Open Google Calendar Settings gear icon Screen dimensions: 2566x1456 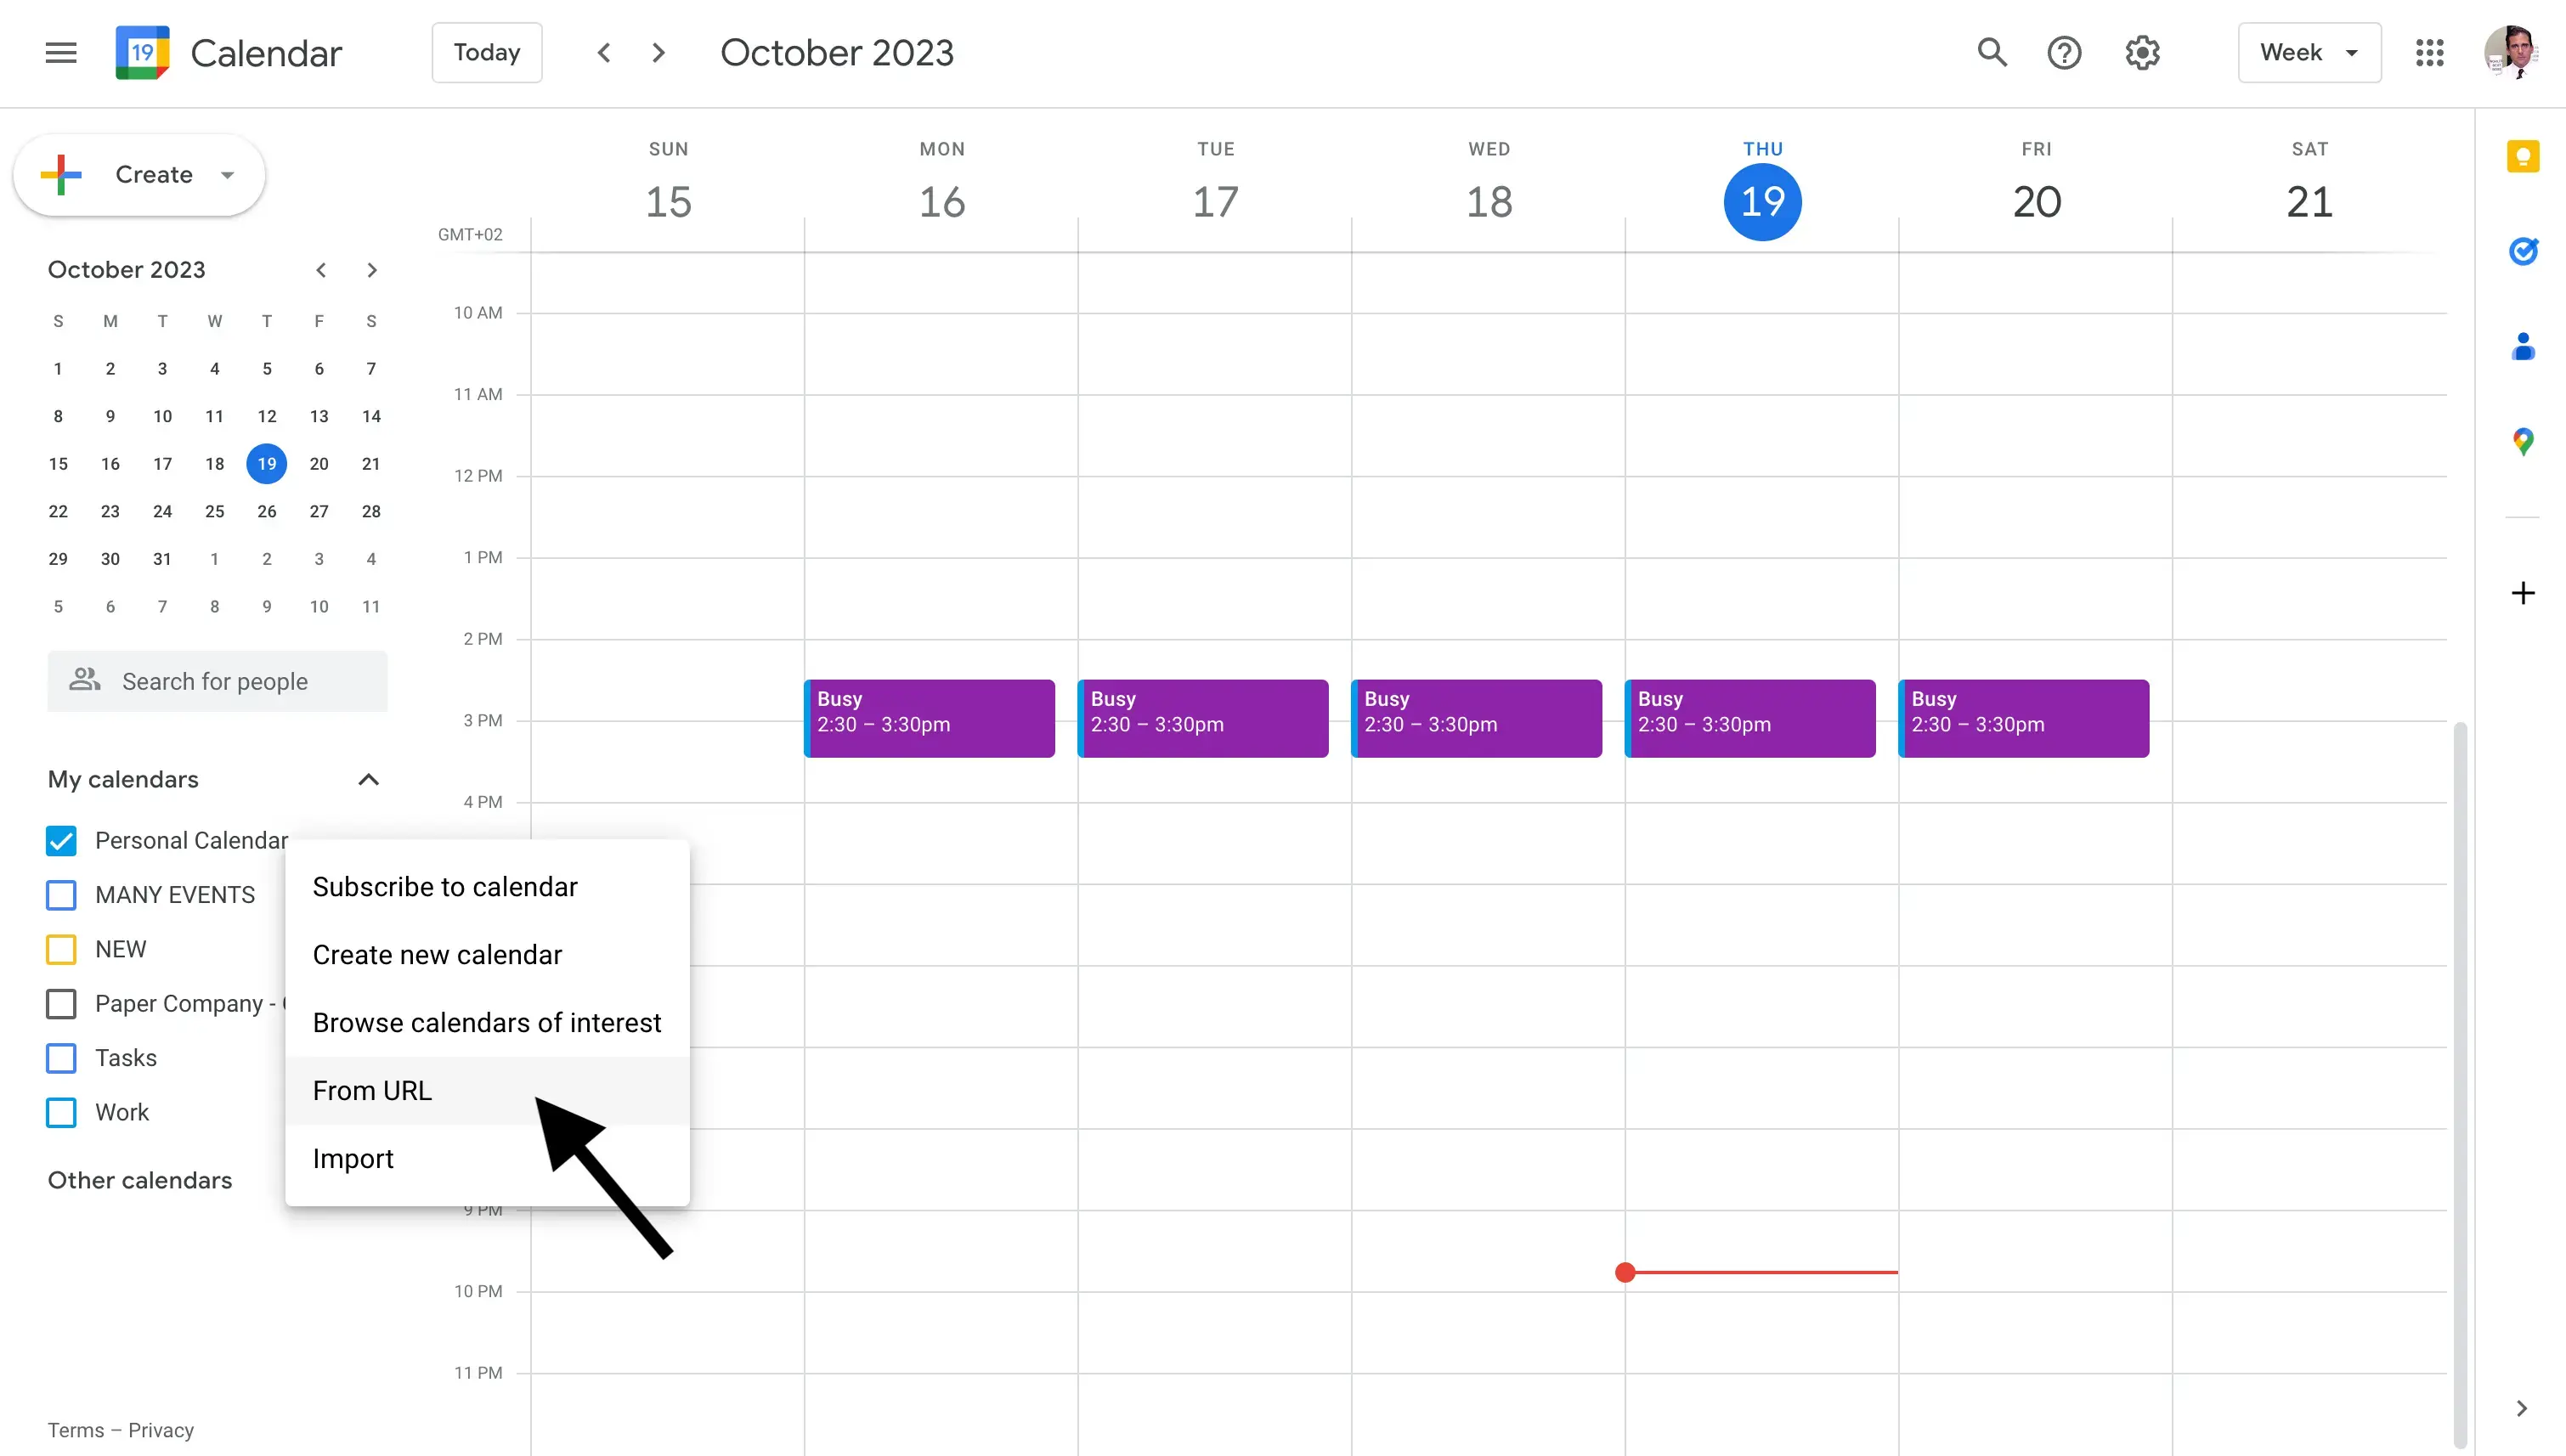(x=2143, y=53)
